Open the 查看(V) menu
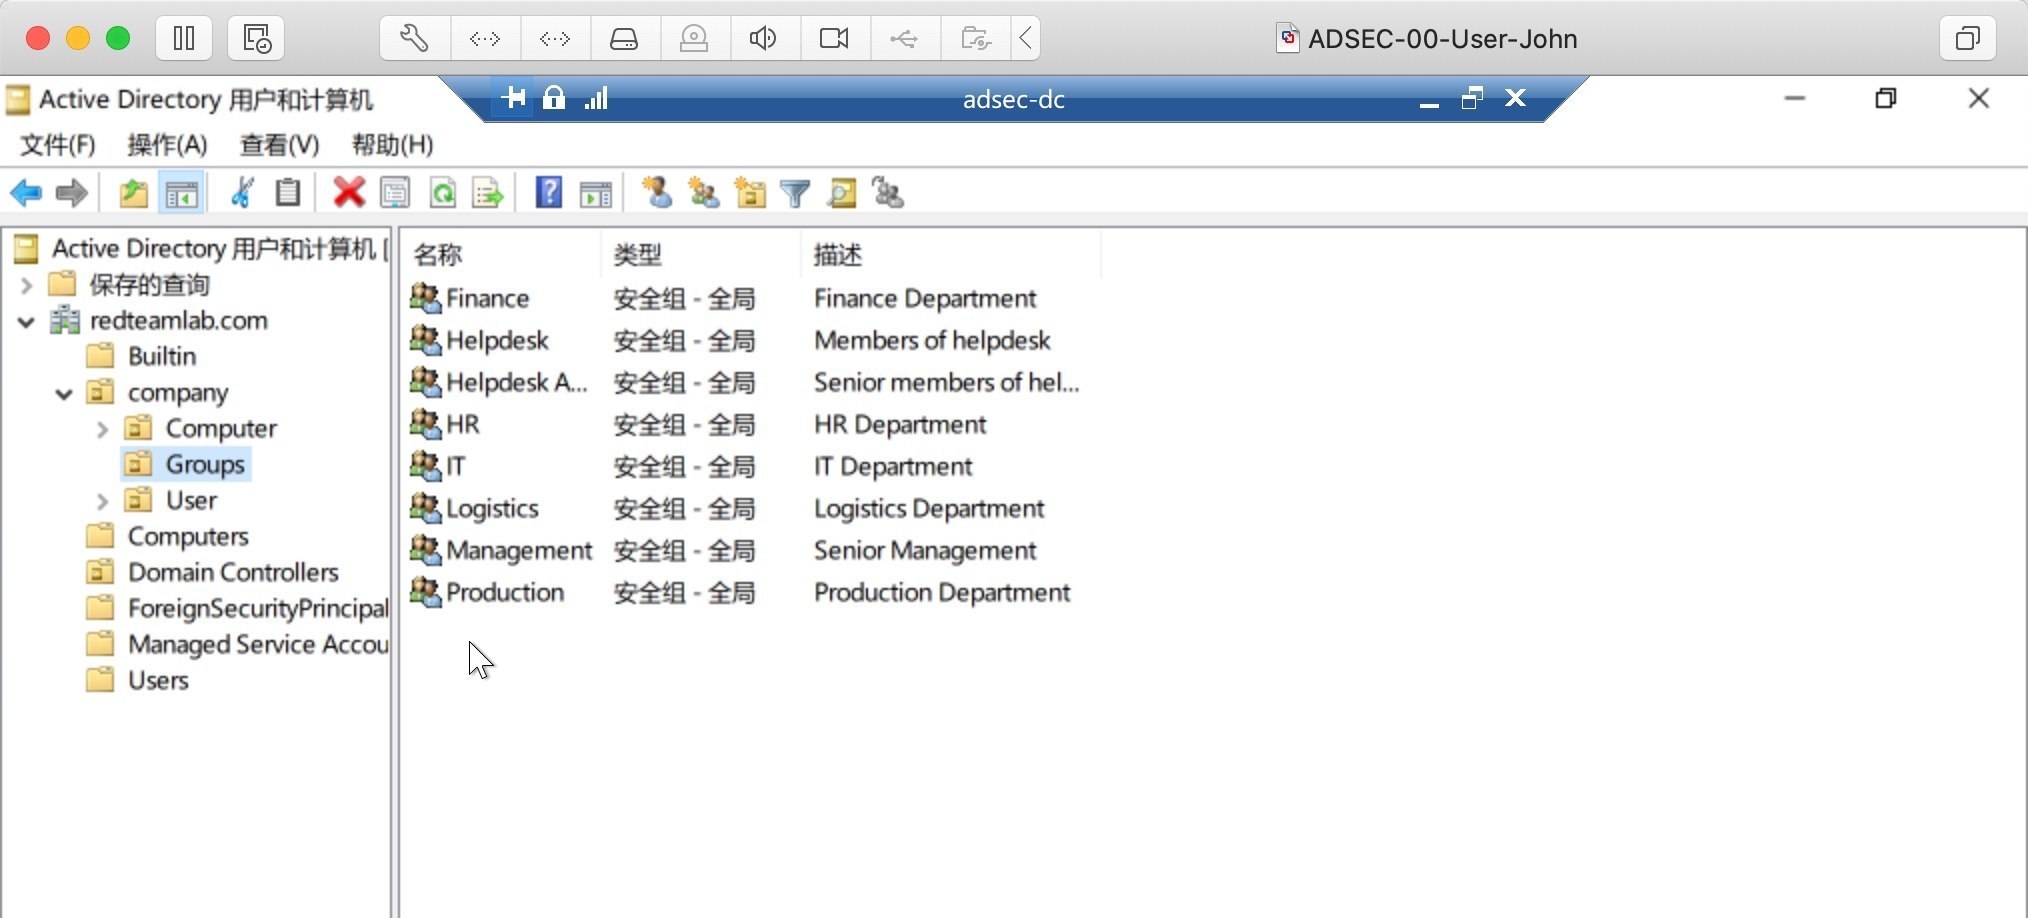This screenshot has height=918, width=2028. tap(279, 145)
